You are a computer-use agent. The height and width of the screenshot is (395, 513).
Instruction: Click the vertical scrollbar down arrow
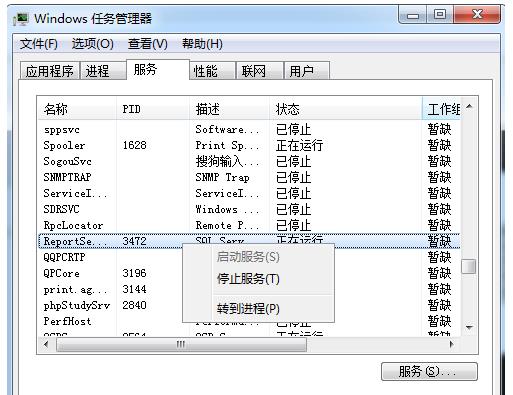(469, 327)
